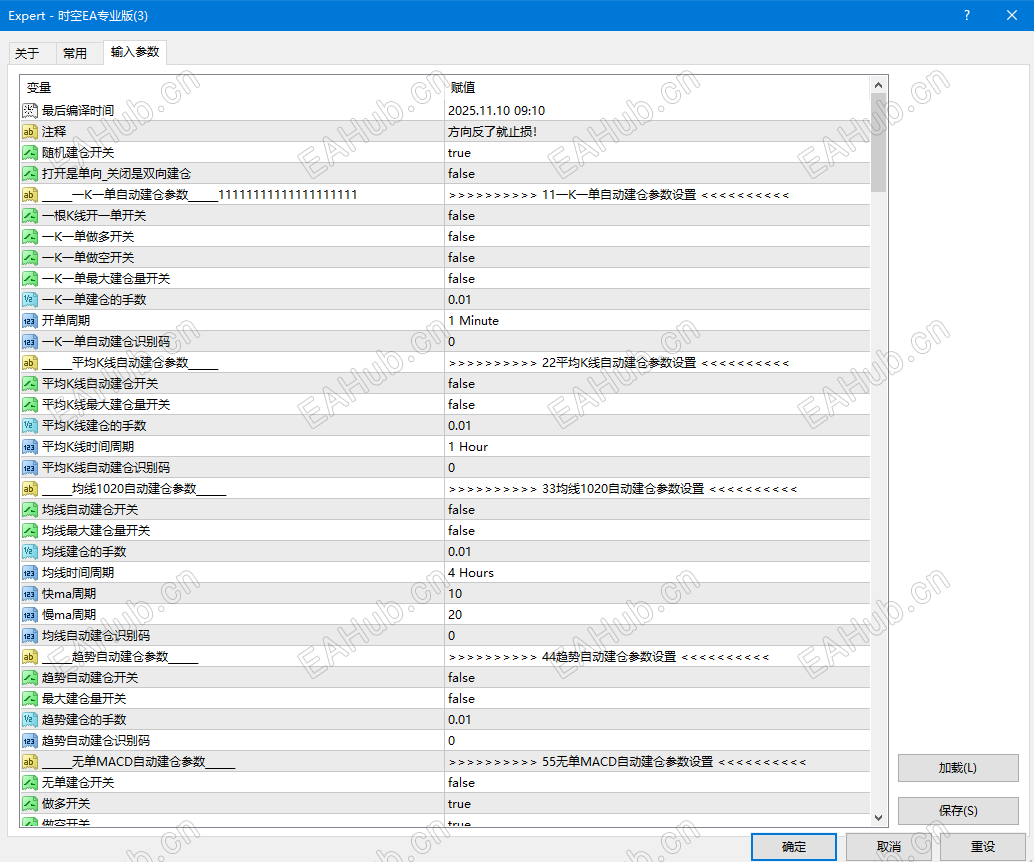Click integer icon beside 慢ma周期
Image resolution: width=1034 pixels, height=862 pixels.
pyautogui.click(x=30, y=615)
